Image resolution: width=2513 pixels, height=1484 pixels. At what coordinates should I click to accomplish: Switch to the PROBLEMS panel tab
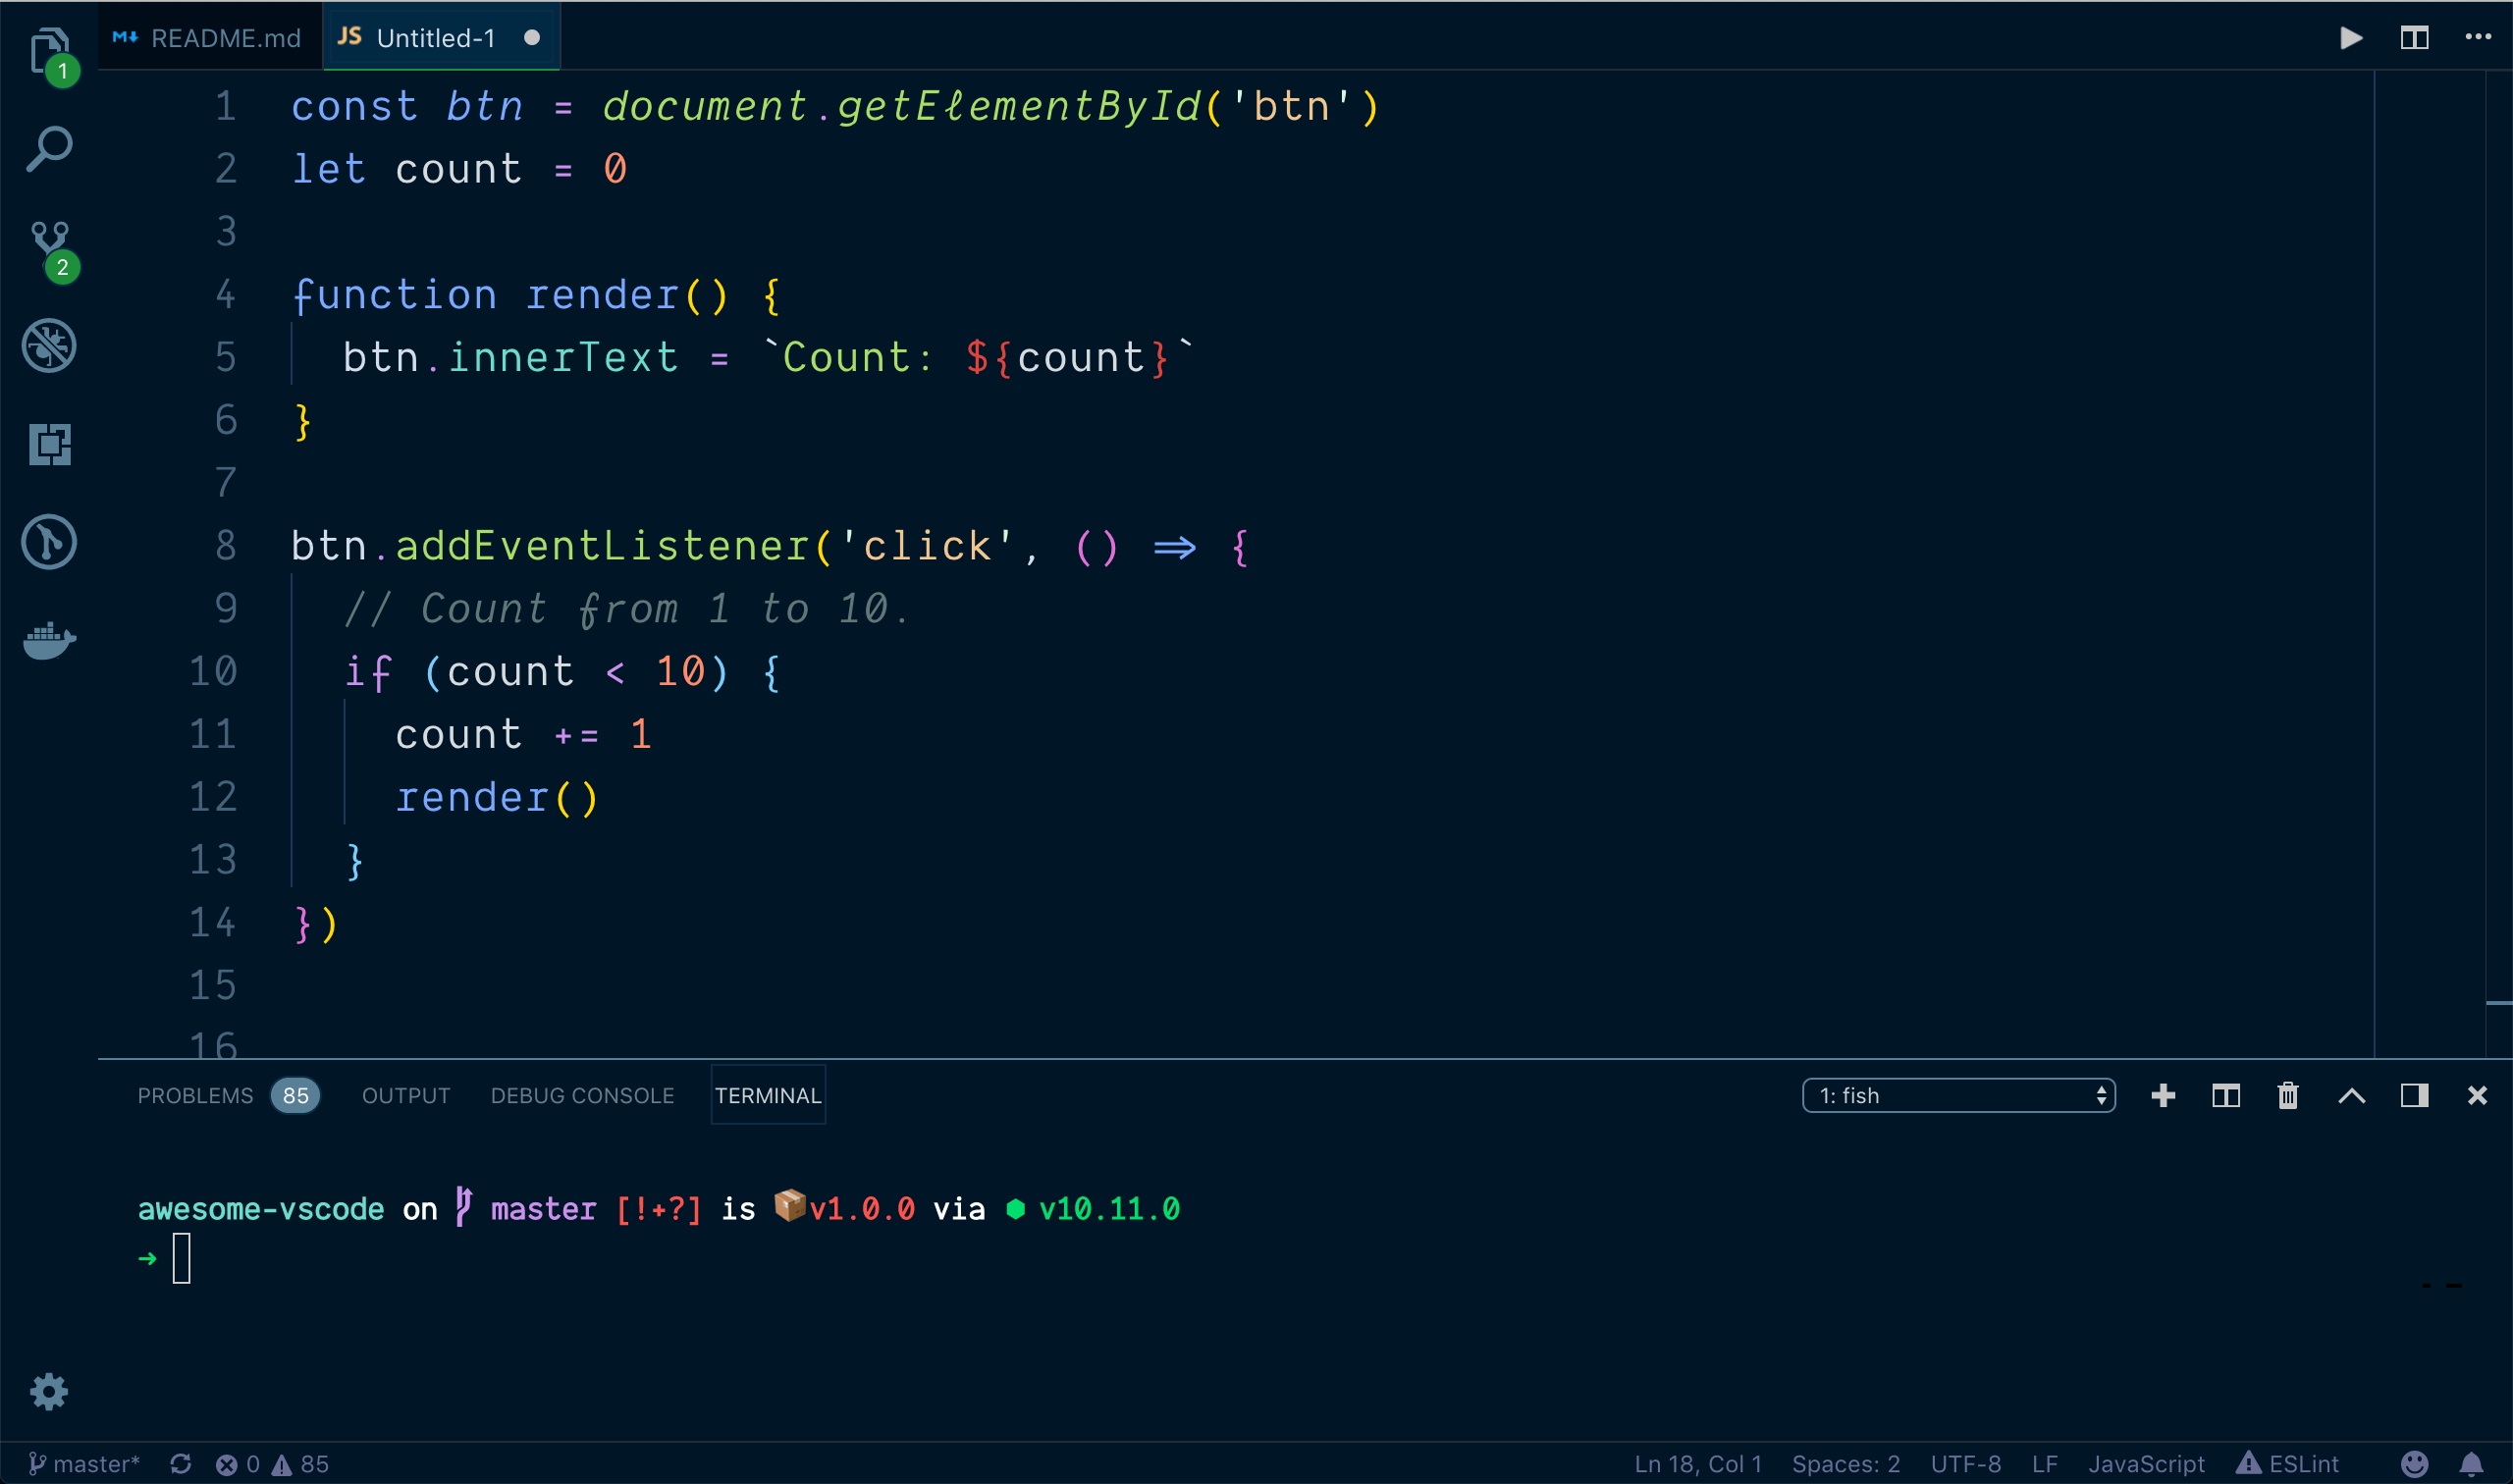pyautogui.click(x=196, y=1096)
